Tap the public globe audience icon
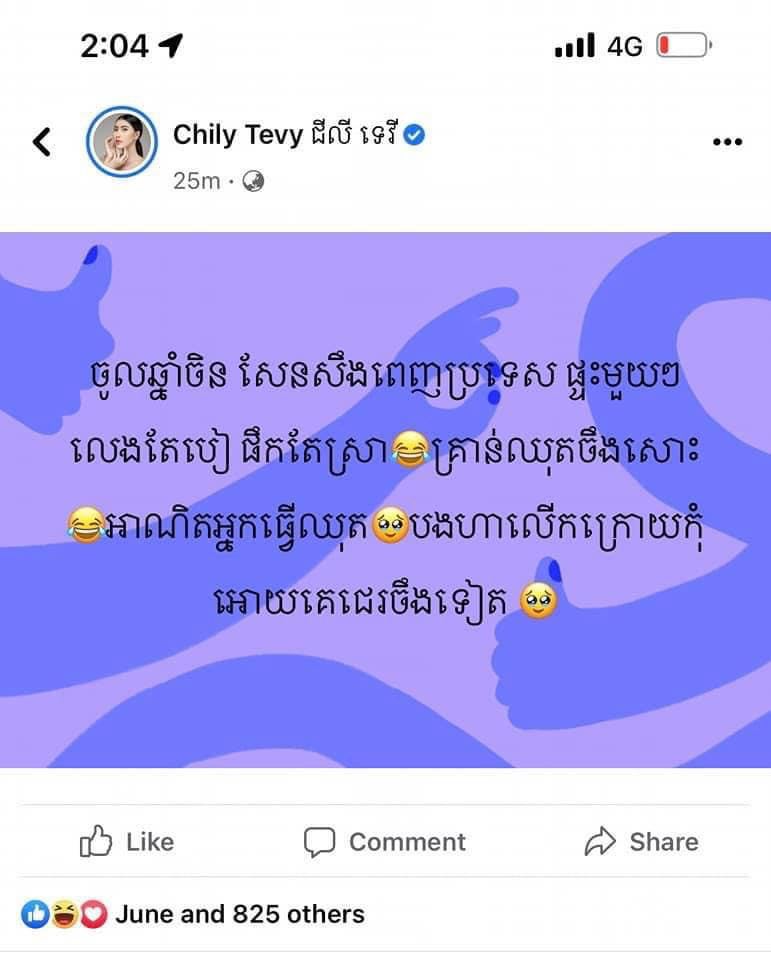 pos(253,181)
